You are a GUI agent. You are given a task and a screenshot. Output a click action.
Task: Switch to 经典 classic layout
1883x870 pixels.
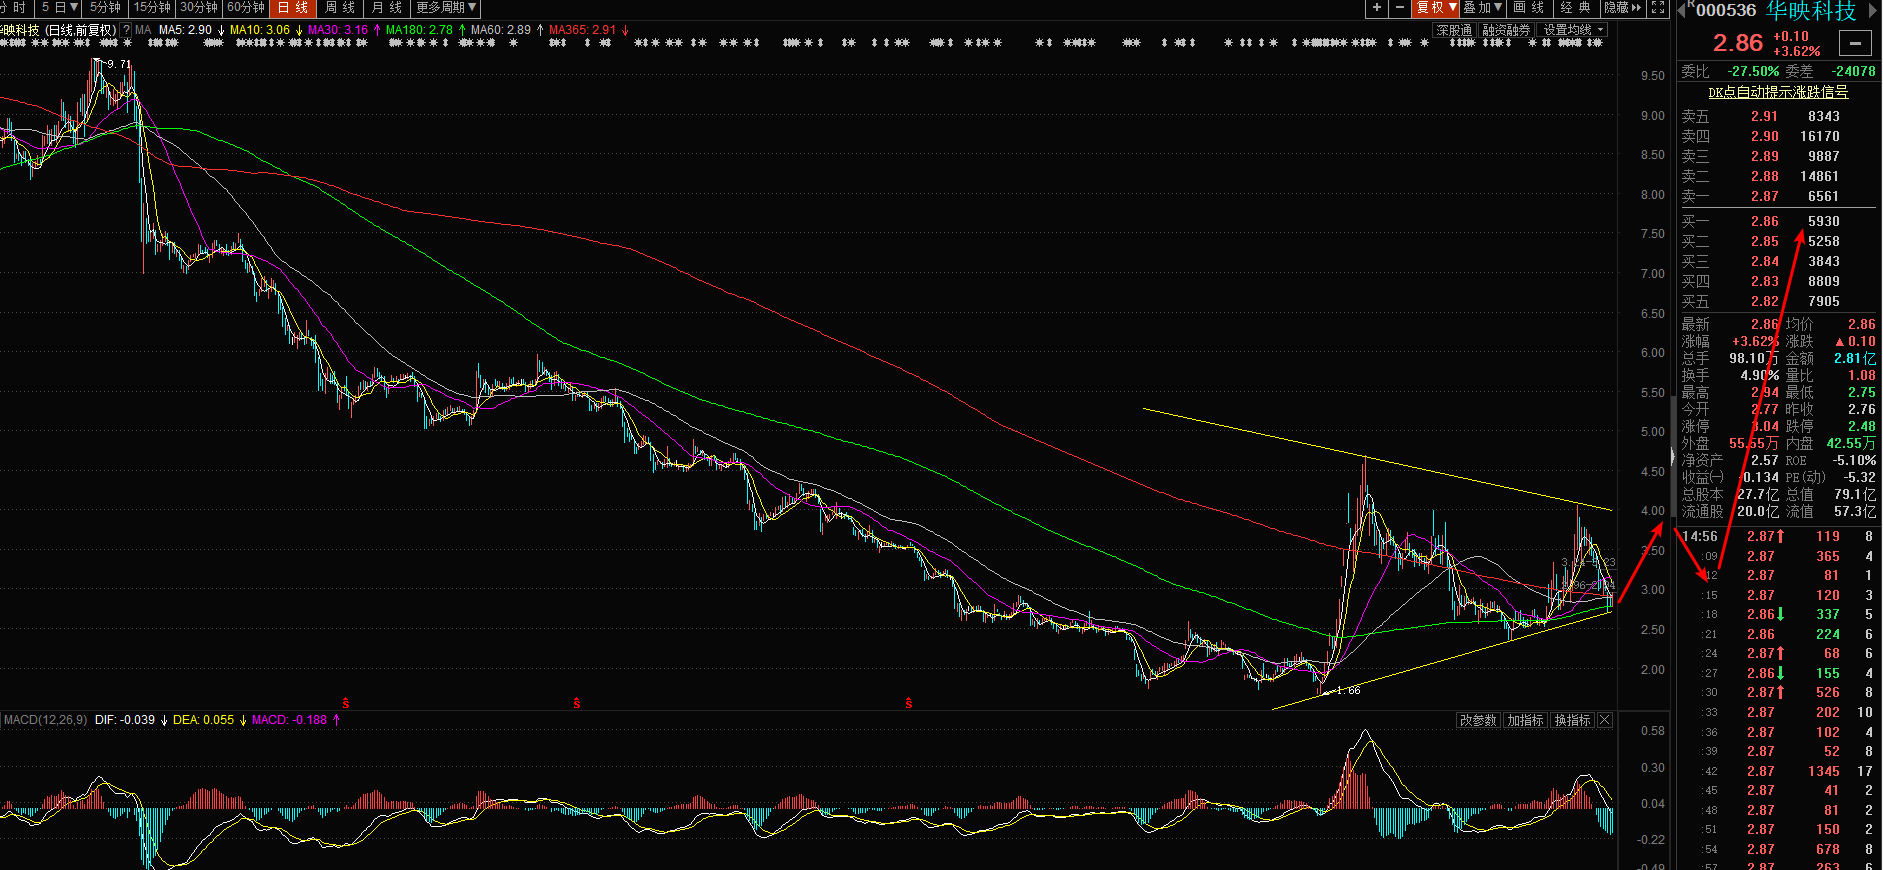pyautogui.click(x=1576, y=8)
